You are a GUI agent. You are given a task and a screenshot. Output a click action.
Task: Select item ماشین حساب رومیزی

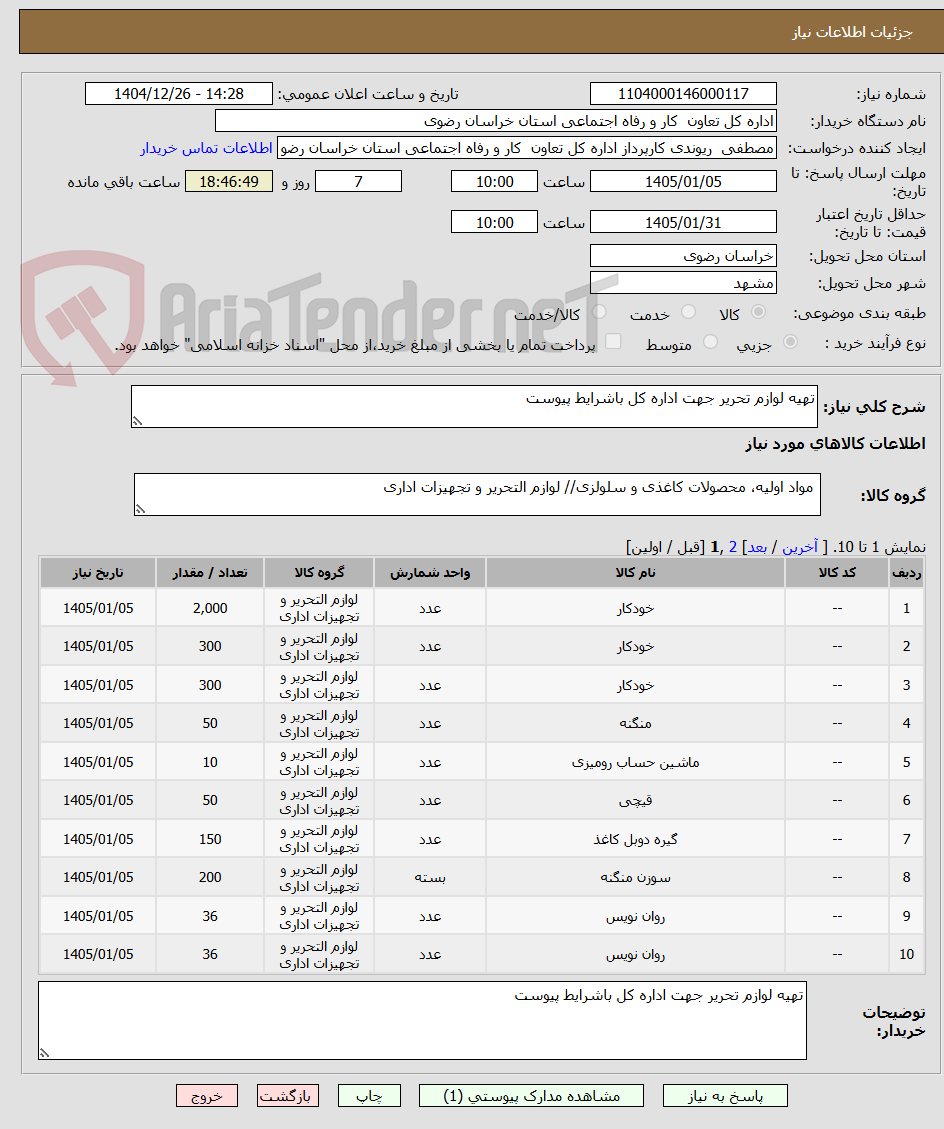coord(635,762)
